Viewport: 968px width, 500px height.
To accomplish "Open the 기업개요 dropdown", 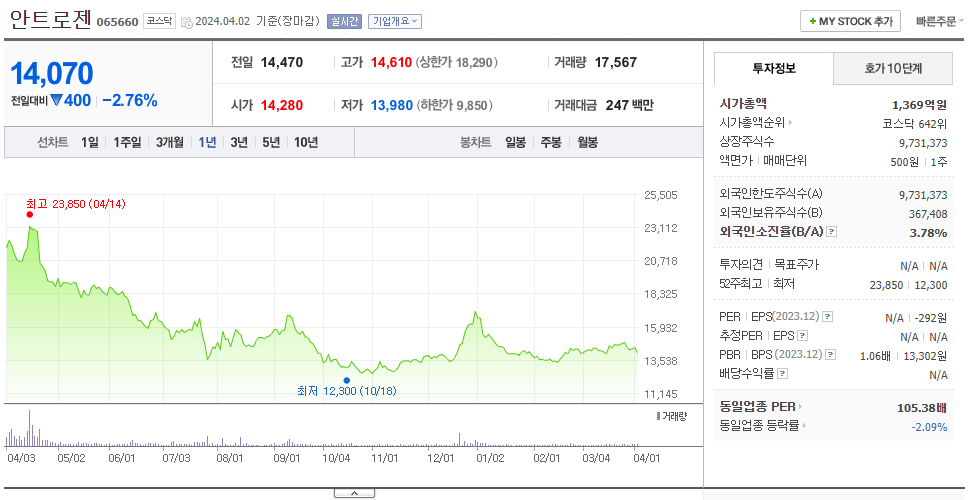I will [395, 22].
